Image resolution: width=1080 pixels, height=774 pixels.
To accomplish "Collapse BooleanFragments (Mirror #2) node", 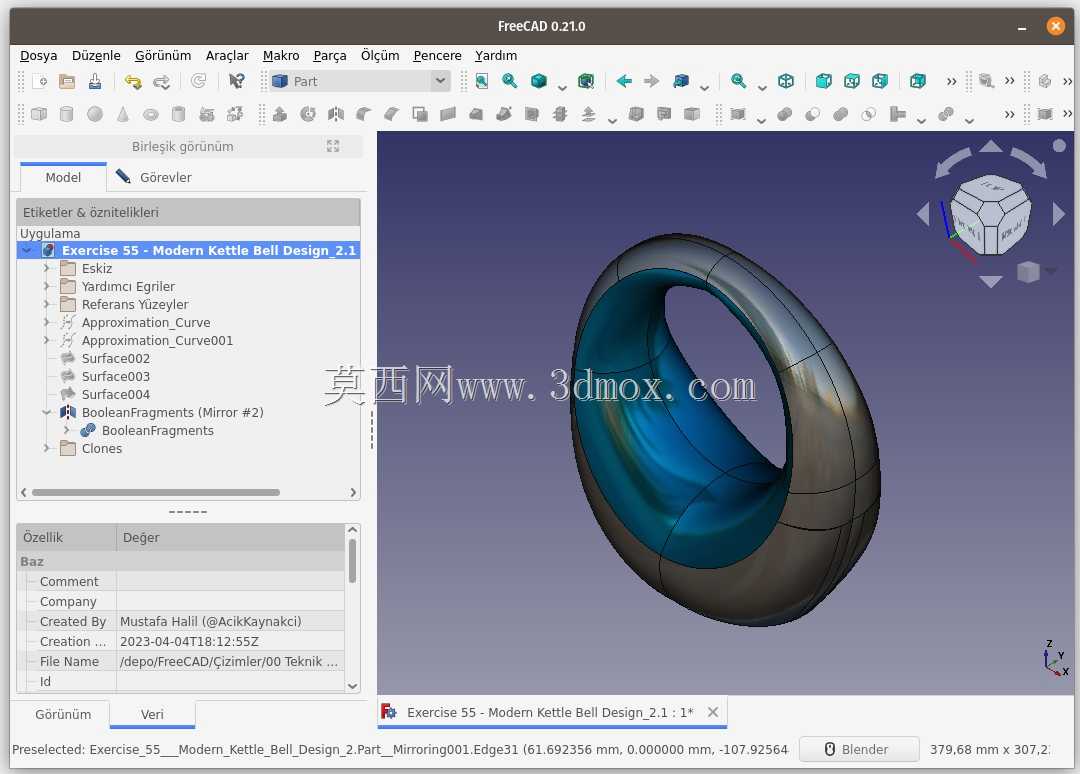I will click(47, 412).
